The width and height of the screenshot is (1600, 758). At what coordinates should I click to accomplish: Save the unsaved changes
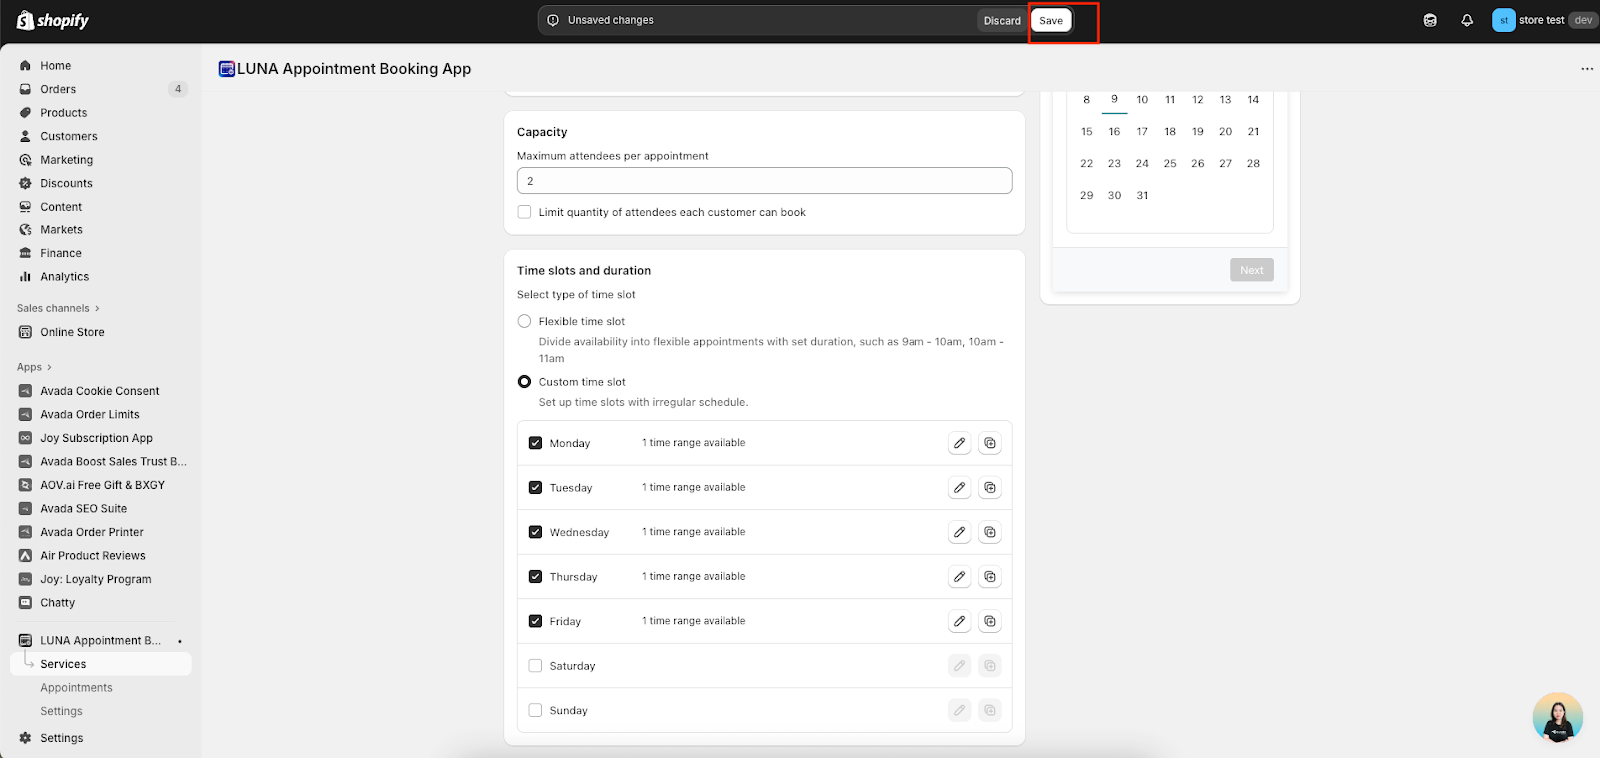[1050, 20]
